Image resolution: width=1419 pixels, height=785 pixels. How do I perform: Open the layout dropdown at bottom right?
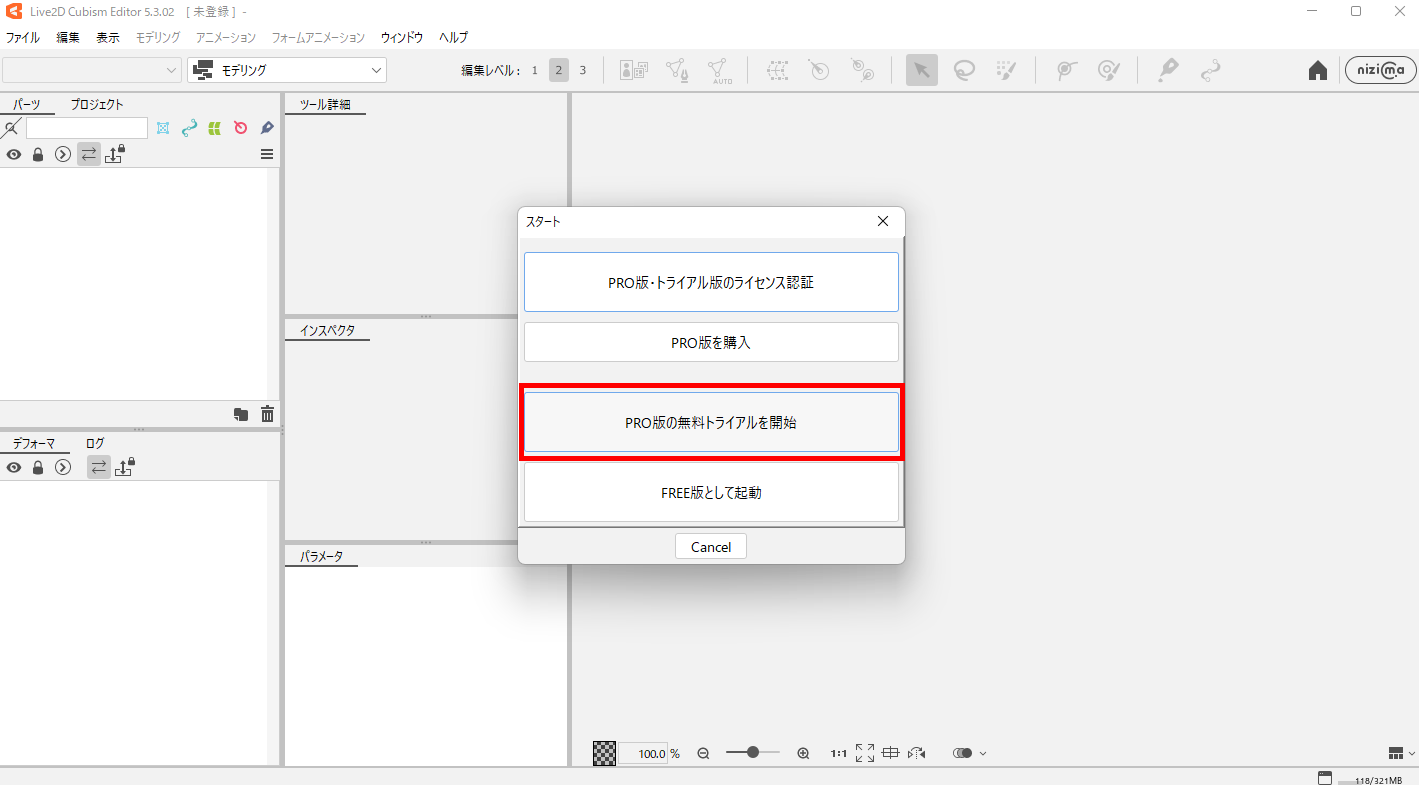pyautogui.click(x=1402, y=753)
